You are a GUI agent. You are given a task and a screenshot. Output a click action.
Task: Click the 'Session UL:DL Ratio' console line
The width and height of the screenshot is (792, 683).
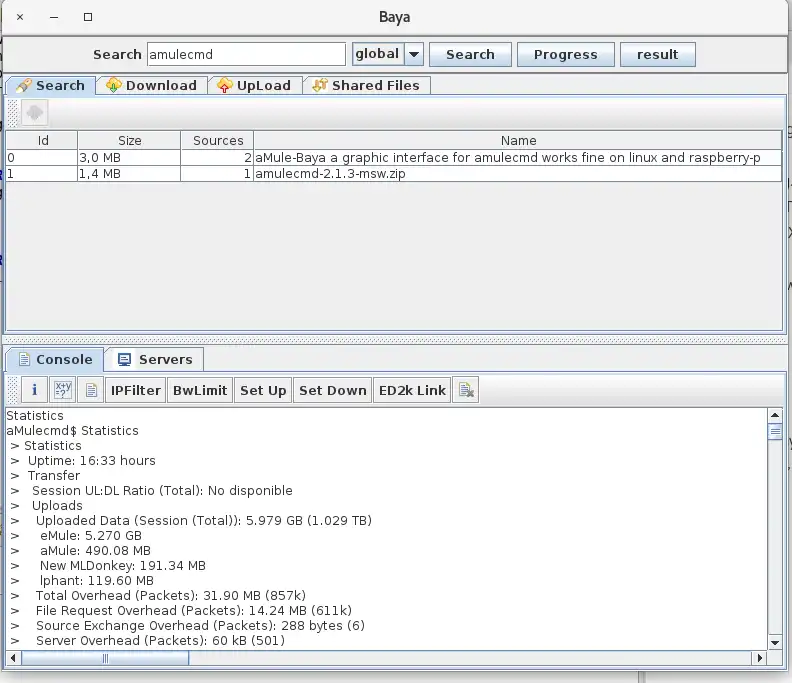click(x=162, y=491)
